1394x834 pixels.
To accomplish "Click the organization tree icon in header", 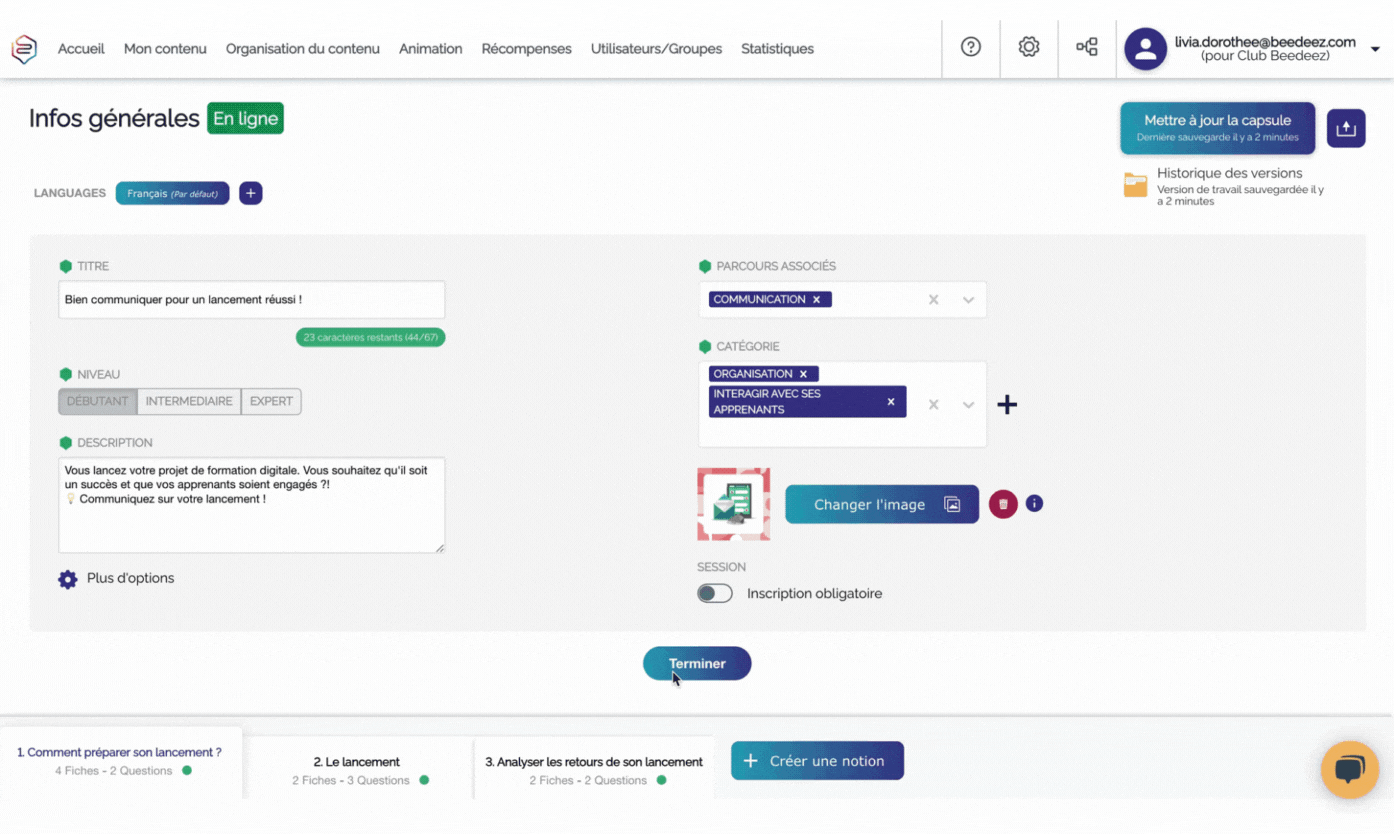I will (1086, 47).
